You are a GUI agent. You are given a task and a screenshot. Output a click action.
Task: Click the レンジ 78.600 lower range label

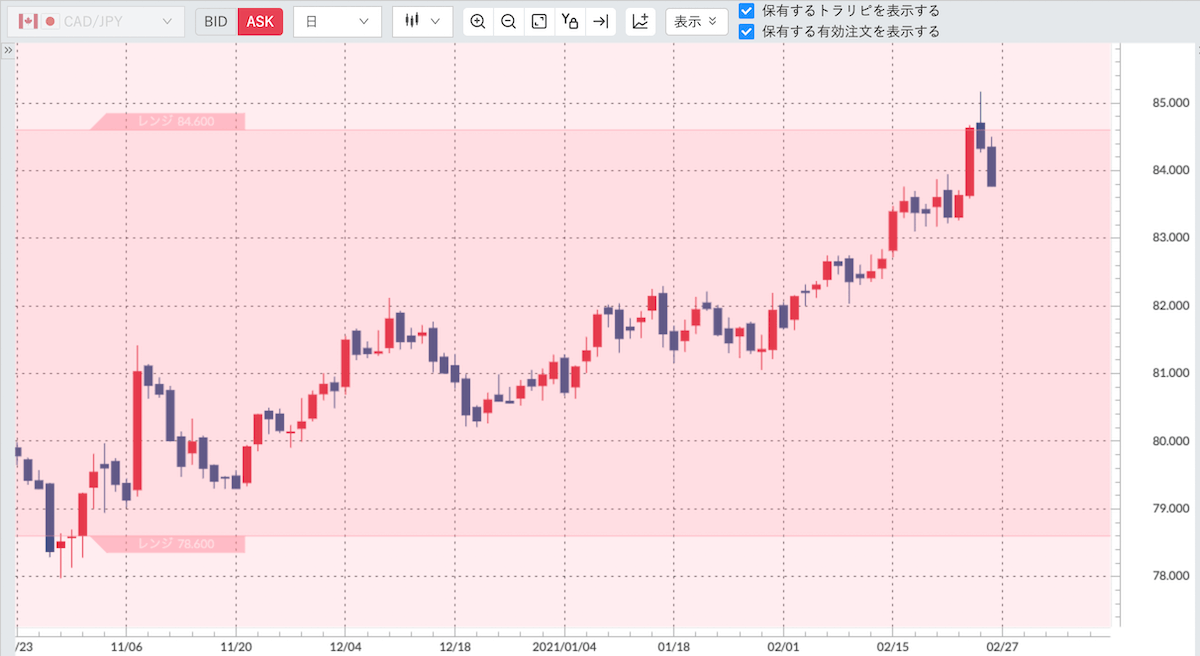click(x=168, y=544)
